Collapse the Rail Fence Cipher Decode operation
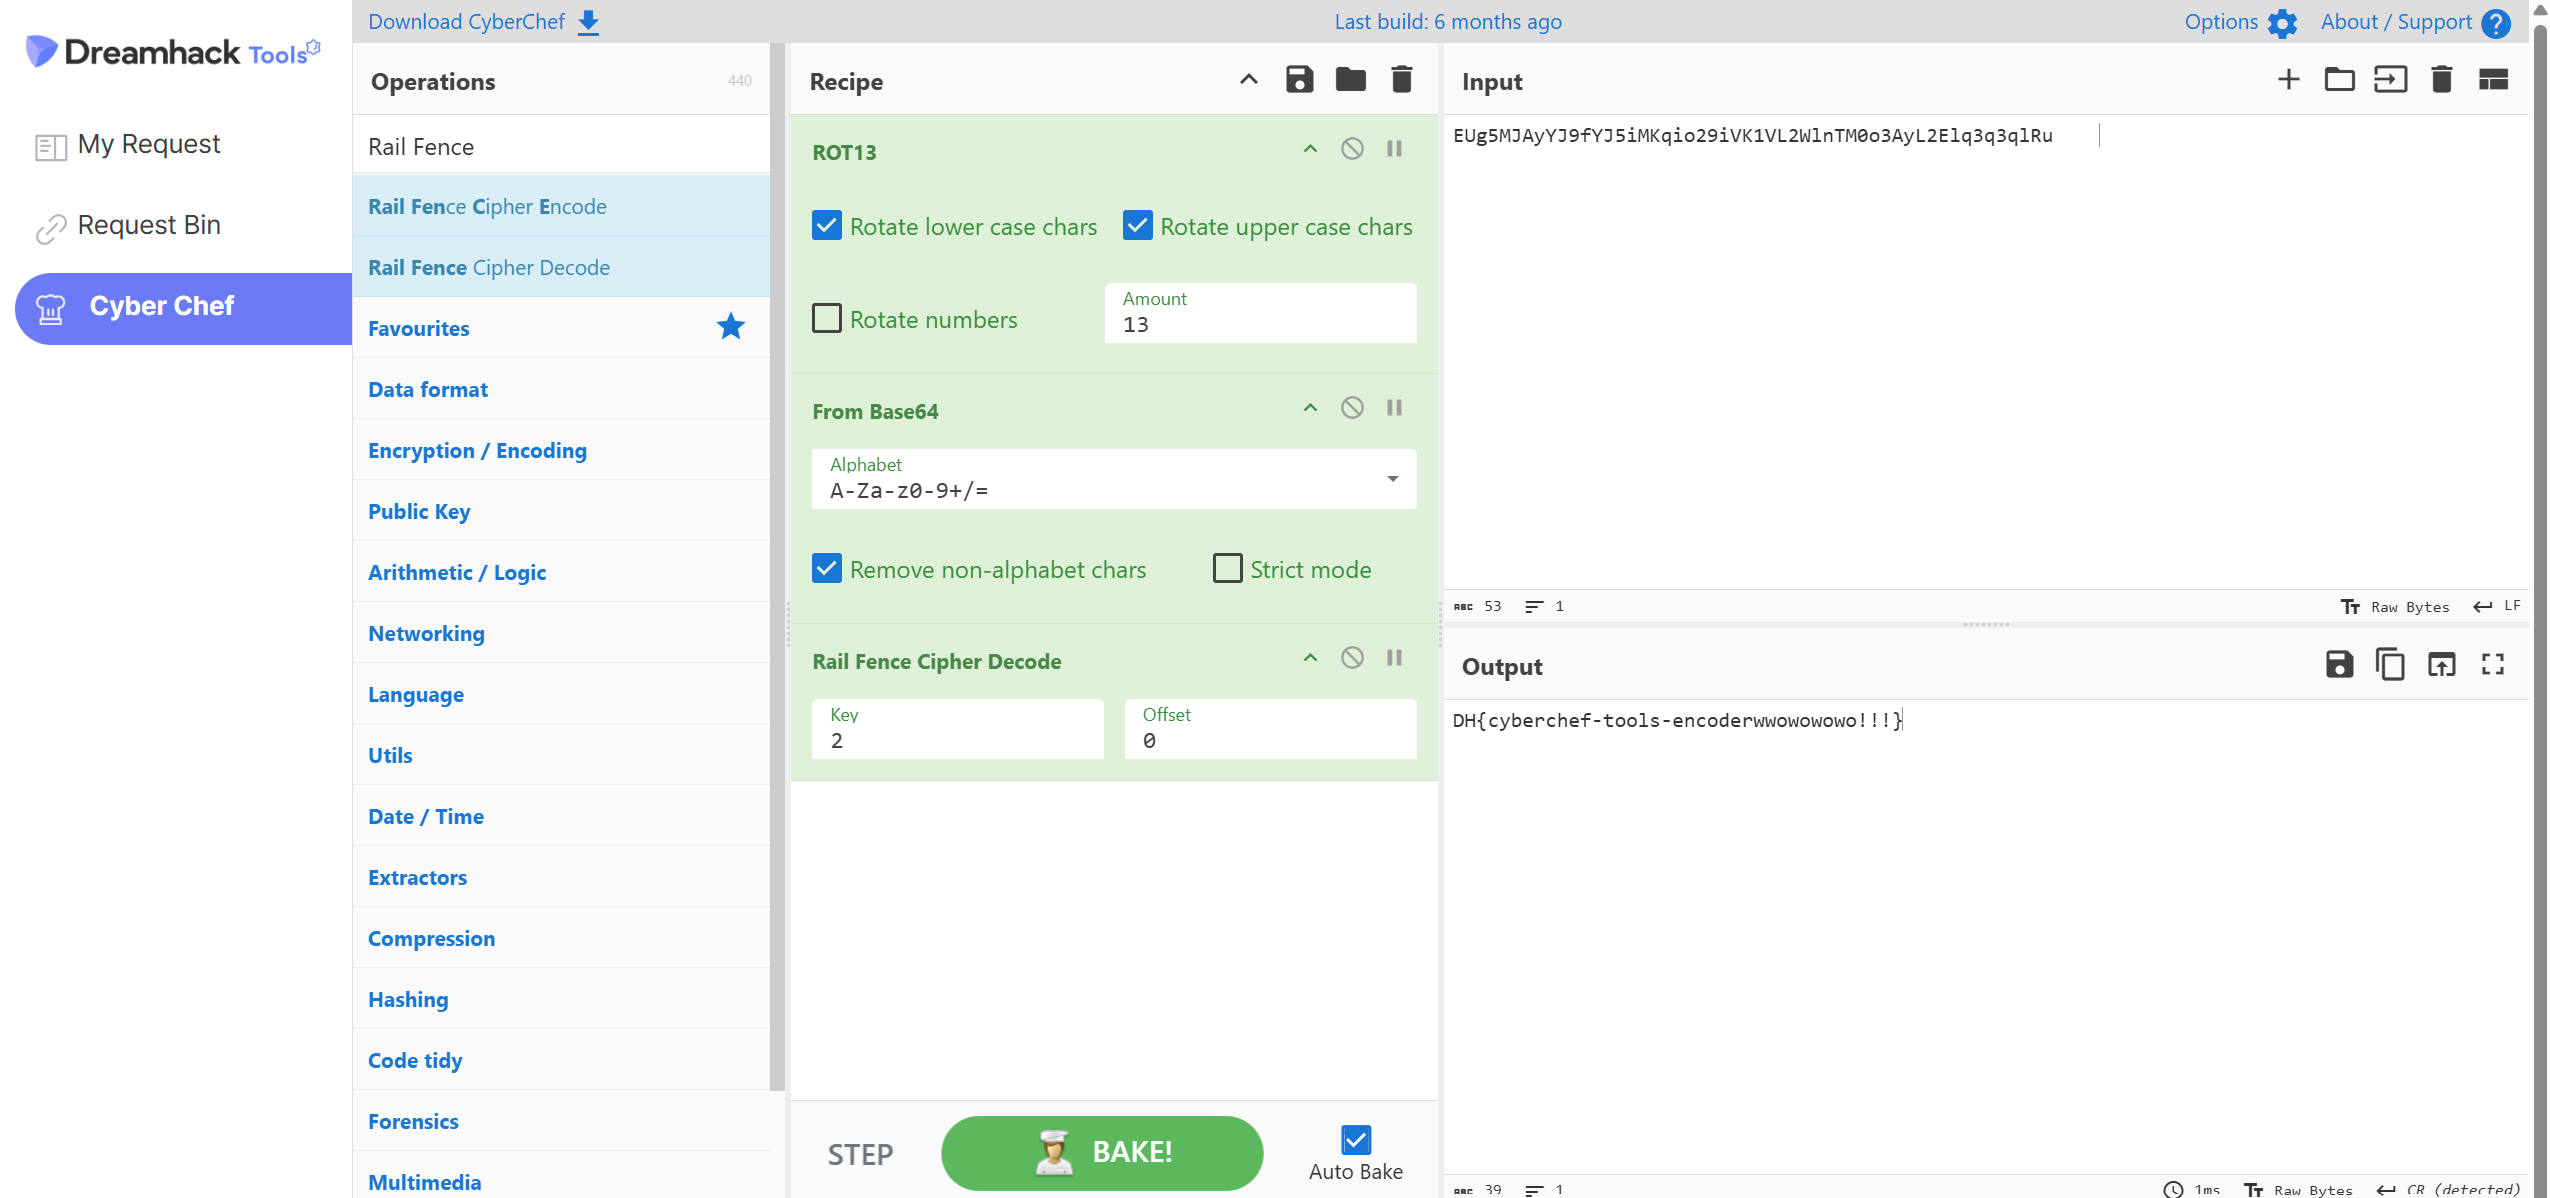Viewport: 2550px width, 1198px height. point(1310,658)
